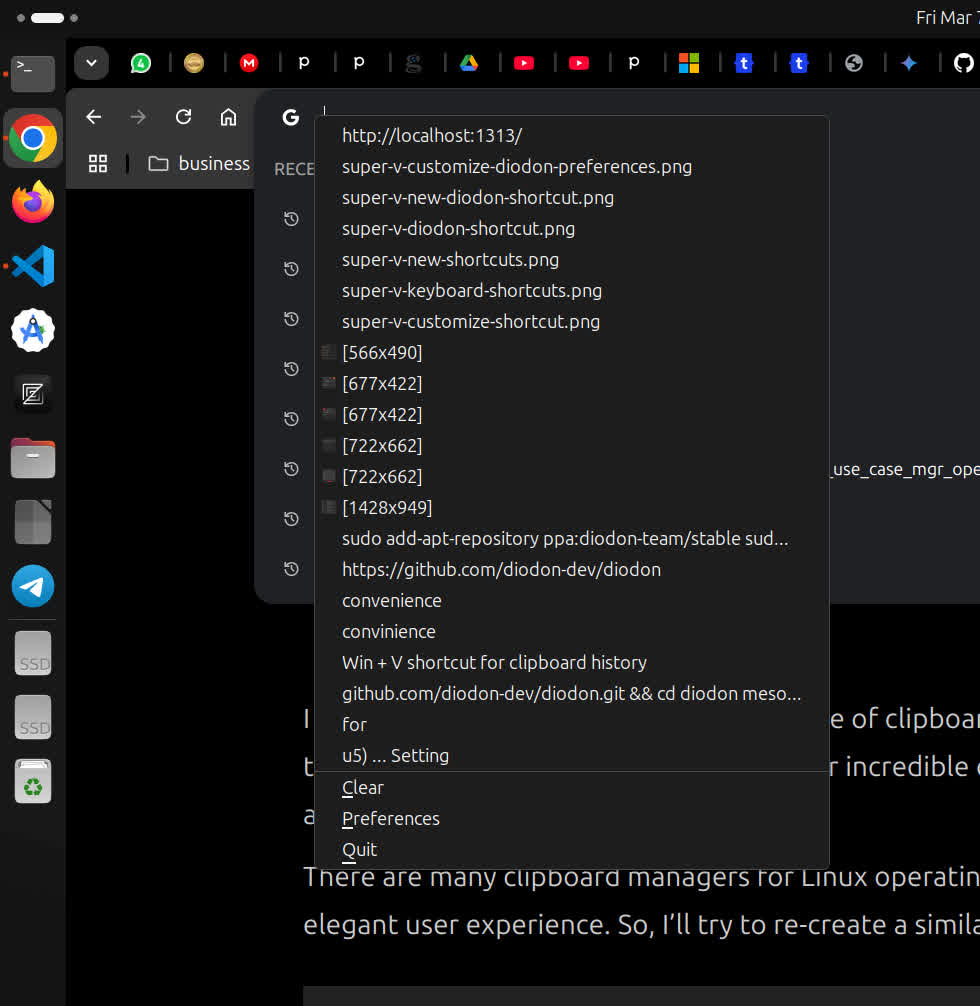Select Clear in Diodon menu

pyautogui.click(x=363, y=788)
